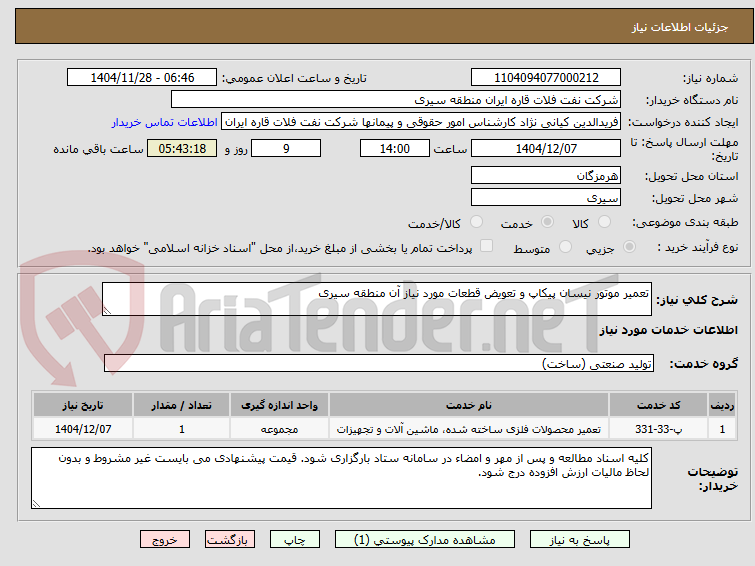This screenshot has height=566, width=755.
Task: Click the quantity cell in service row پ-33-331
Action: [x=182, y=429]
